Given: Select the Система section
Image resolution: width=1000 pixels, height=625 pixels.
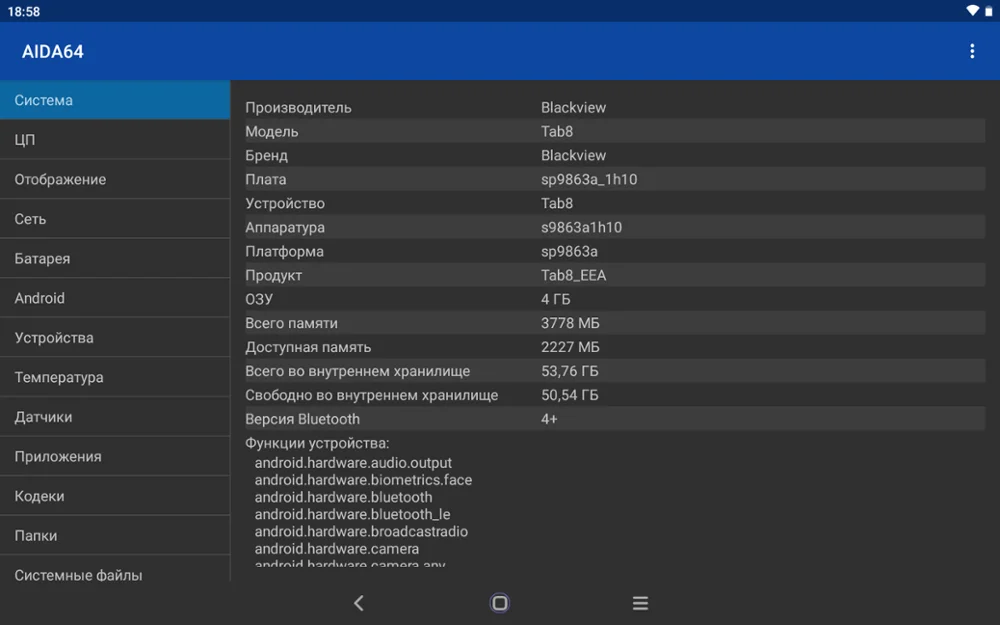Looking at the screenshot, I should [x=115, y=100].
